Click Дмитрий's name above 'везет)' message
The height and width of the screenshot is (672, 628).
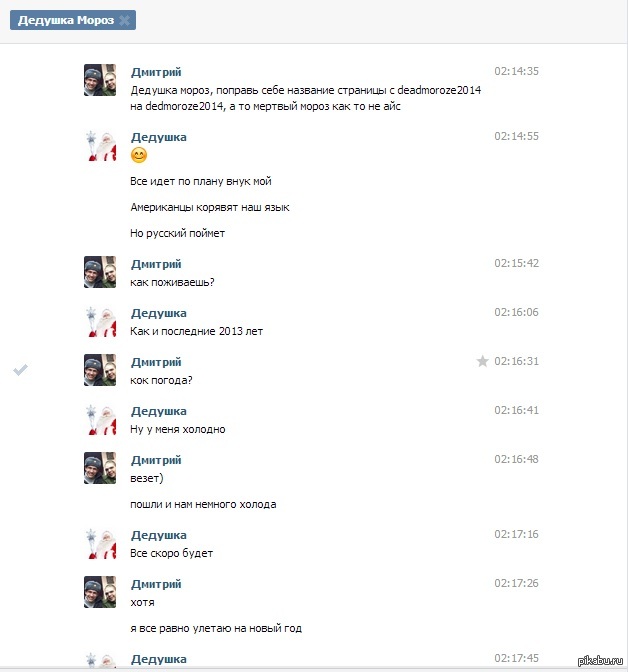[x=156, y=460]
